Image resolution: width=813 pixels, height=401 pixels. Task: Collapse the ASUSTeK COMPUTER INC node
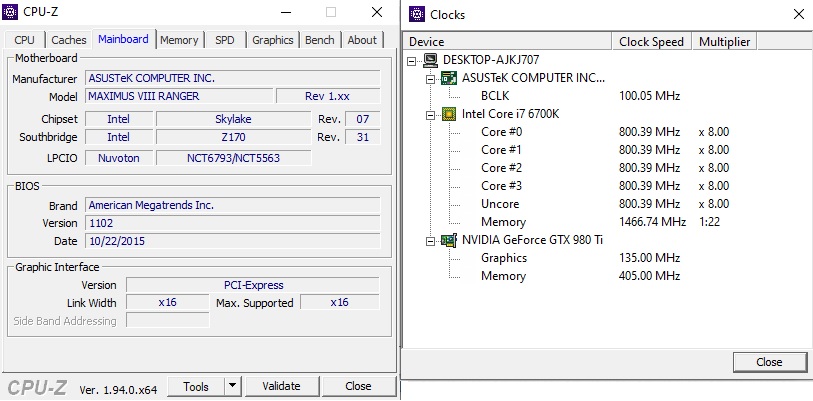tap(430, 79)
